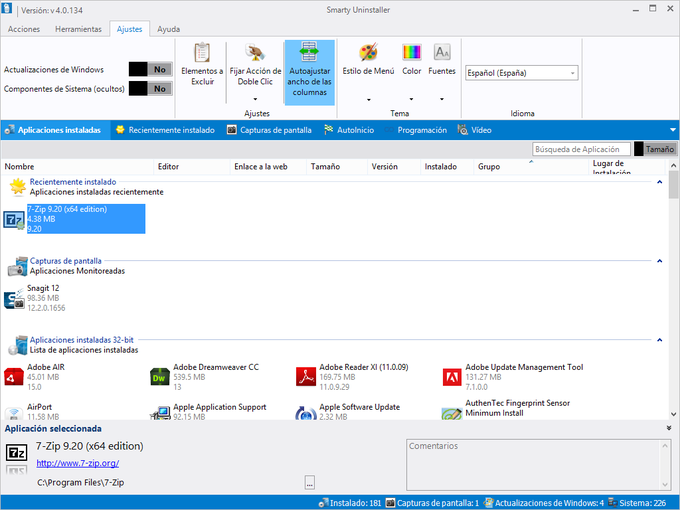Open the Fijar Acción de Doble Clic dropdown arrow
680x510 pixels.
[255, 99]
